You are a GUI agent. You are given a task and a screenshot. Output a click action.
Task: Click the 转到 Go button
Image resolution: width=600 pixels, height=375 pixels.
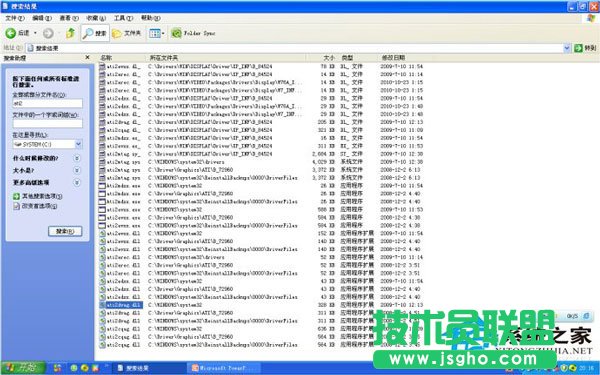[x=585, y=48]
